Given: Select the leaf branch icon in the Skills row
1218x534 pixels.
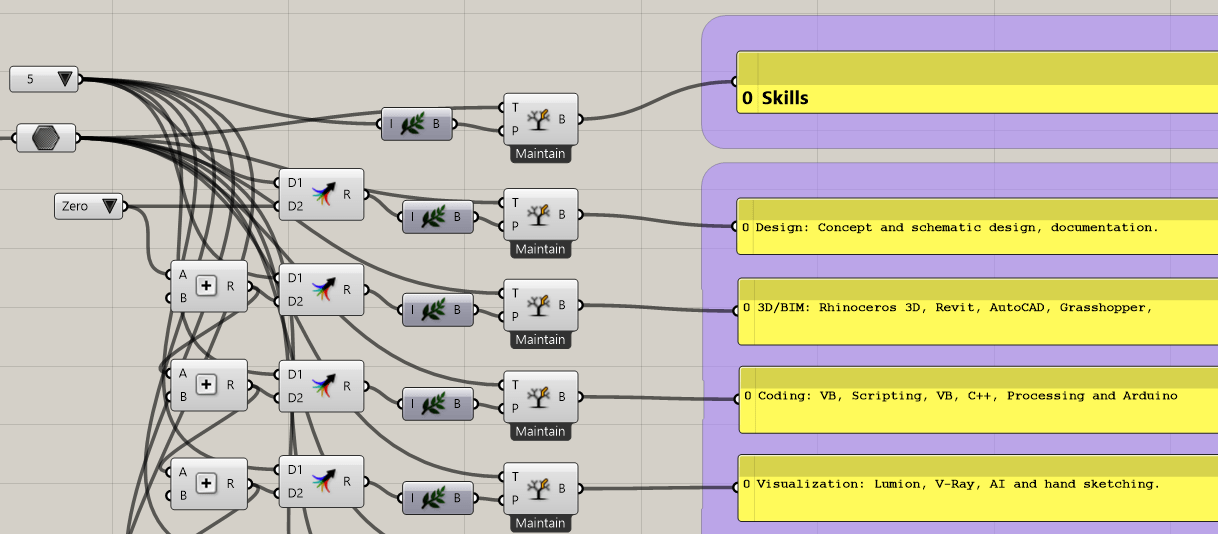Looking at the screenshot, I should 414,124.
